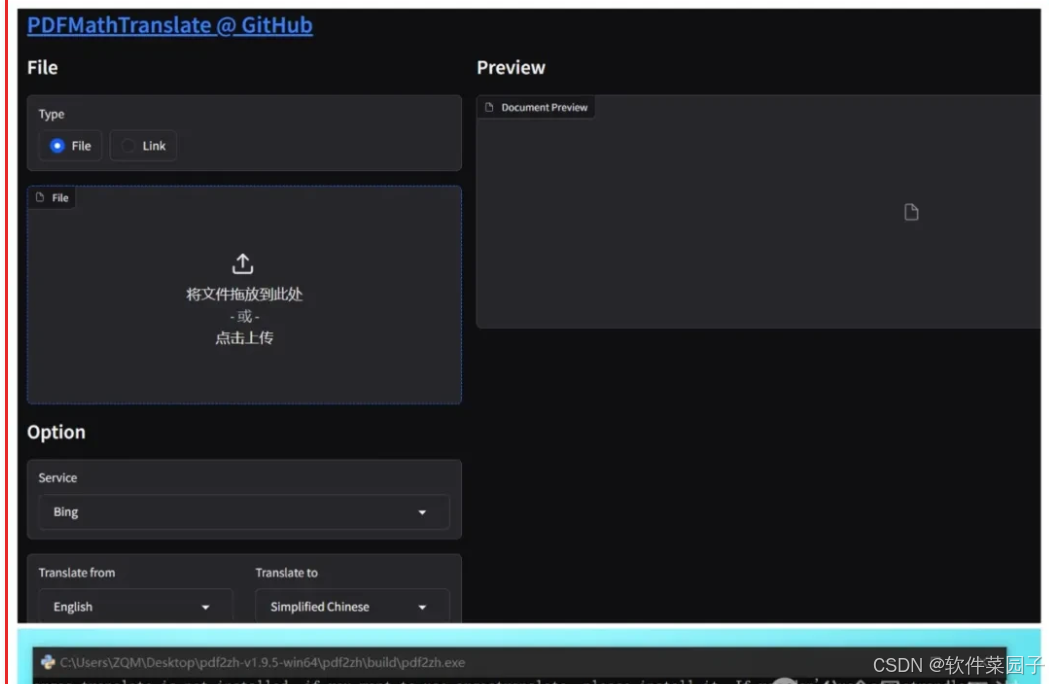Click the arrow of the Service dropdown
Screen dimensions: 1049x684
[422, 513]
